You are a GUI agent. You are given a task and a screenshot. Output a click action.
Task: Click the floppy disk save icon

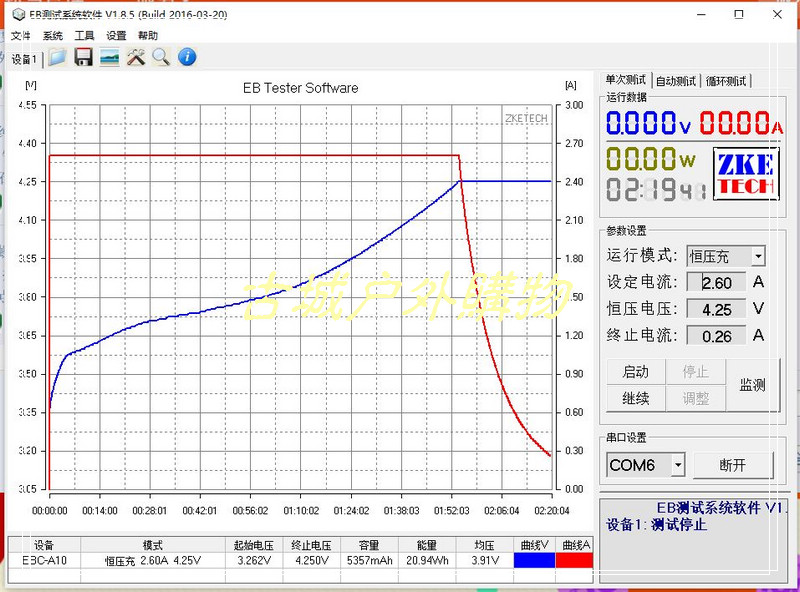point(84,57)
